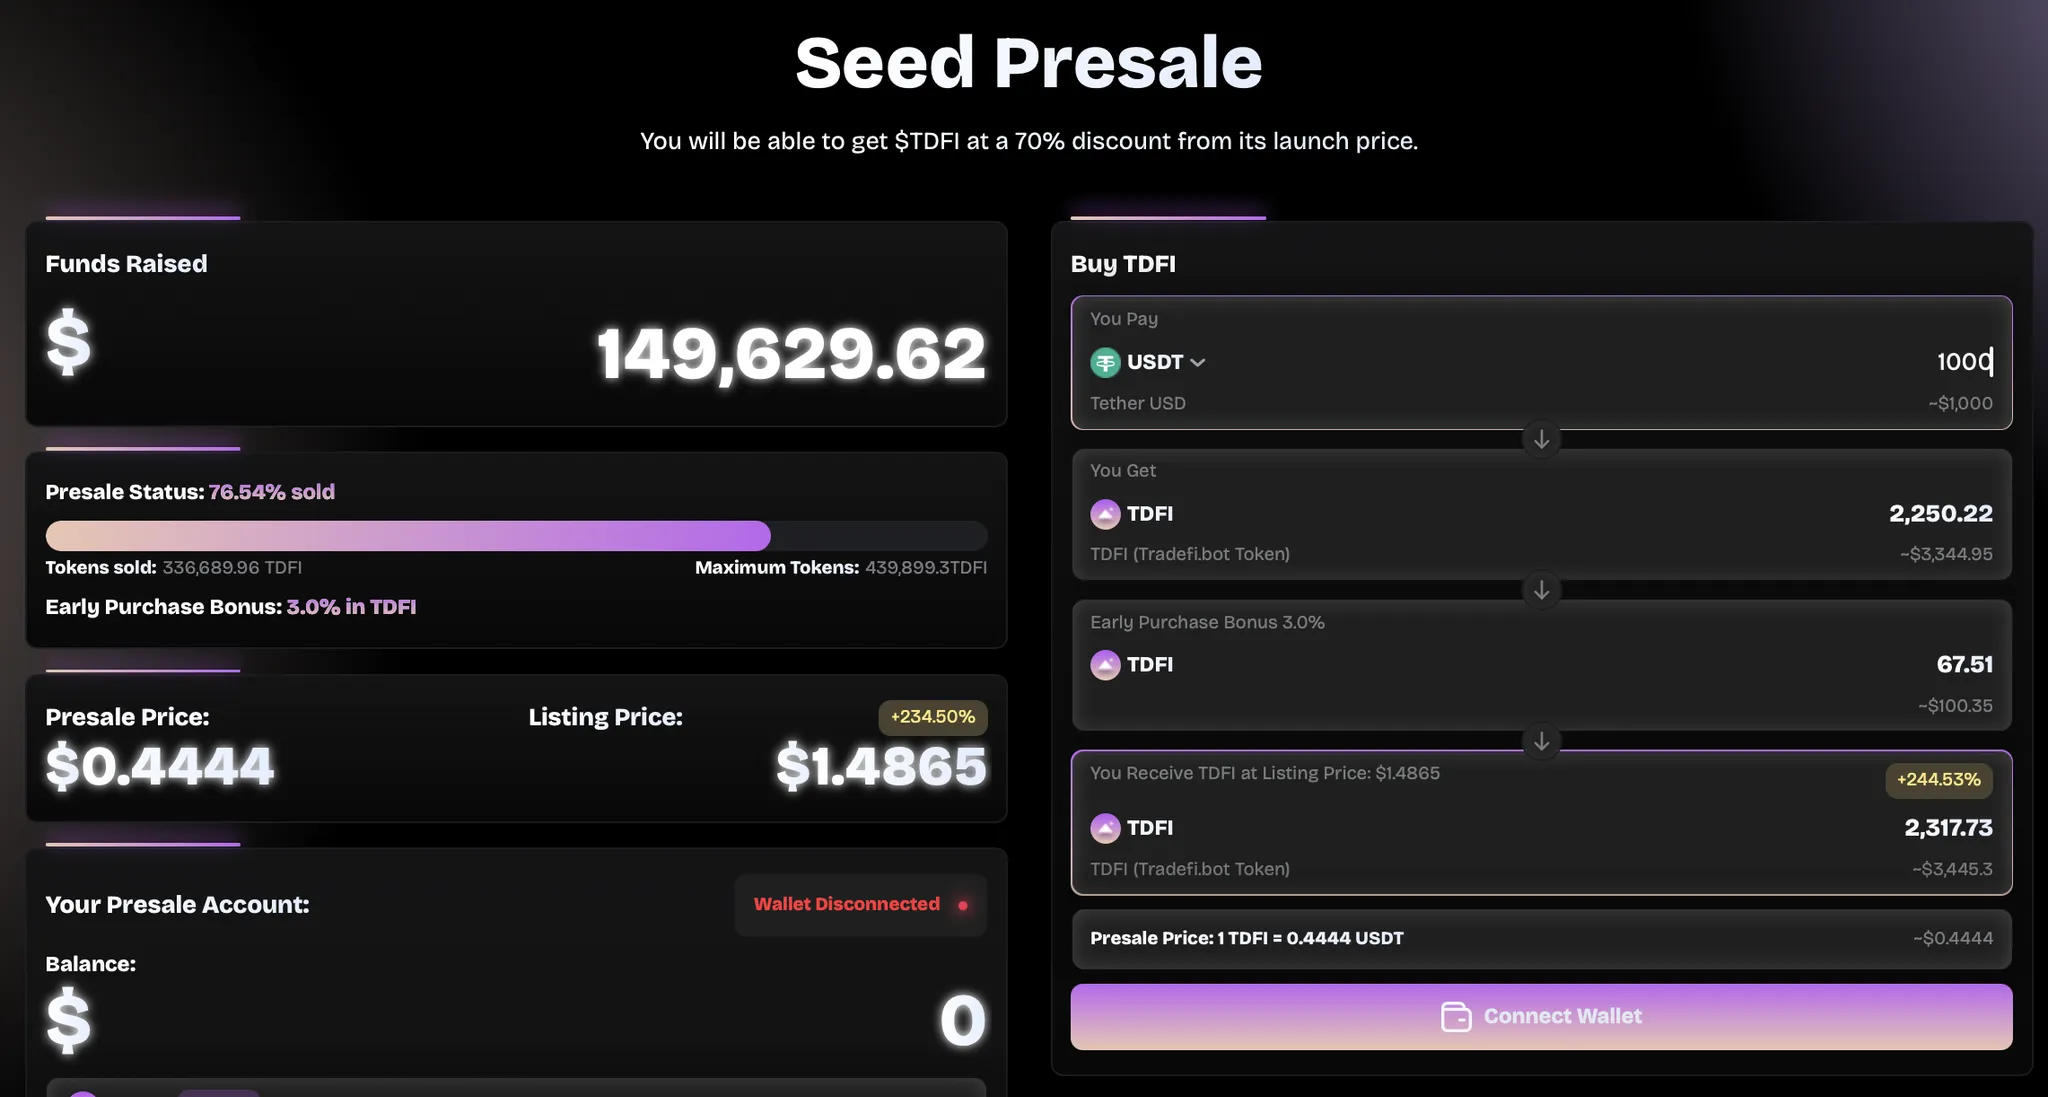Click the presale progress bar
This screenshot has width=2048, height=1097.
click(516, 536)
